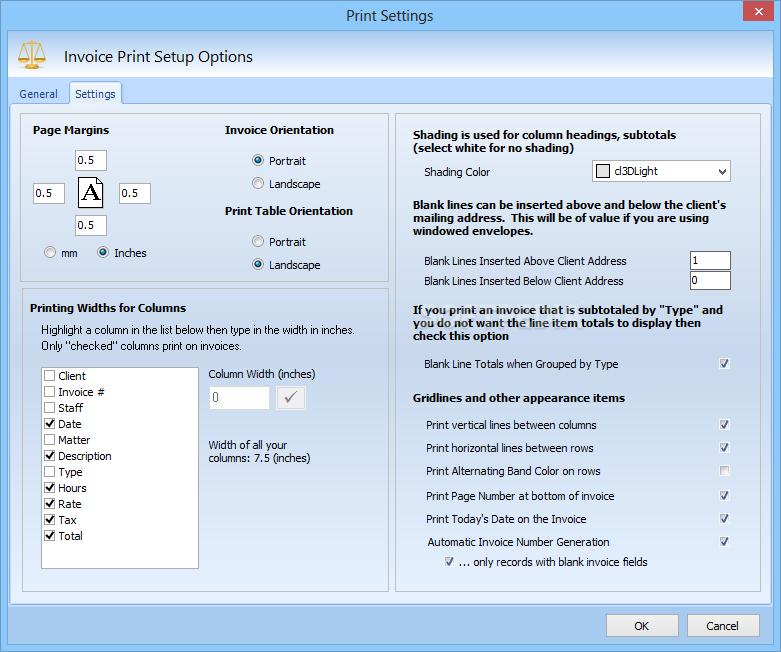
Task: Check the Staff column checkbox
Action: [x=50, y=407]
